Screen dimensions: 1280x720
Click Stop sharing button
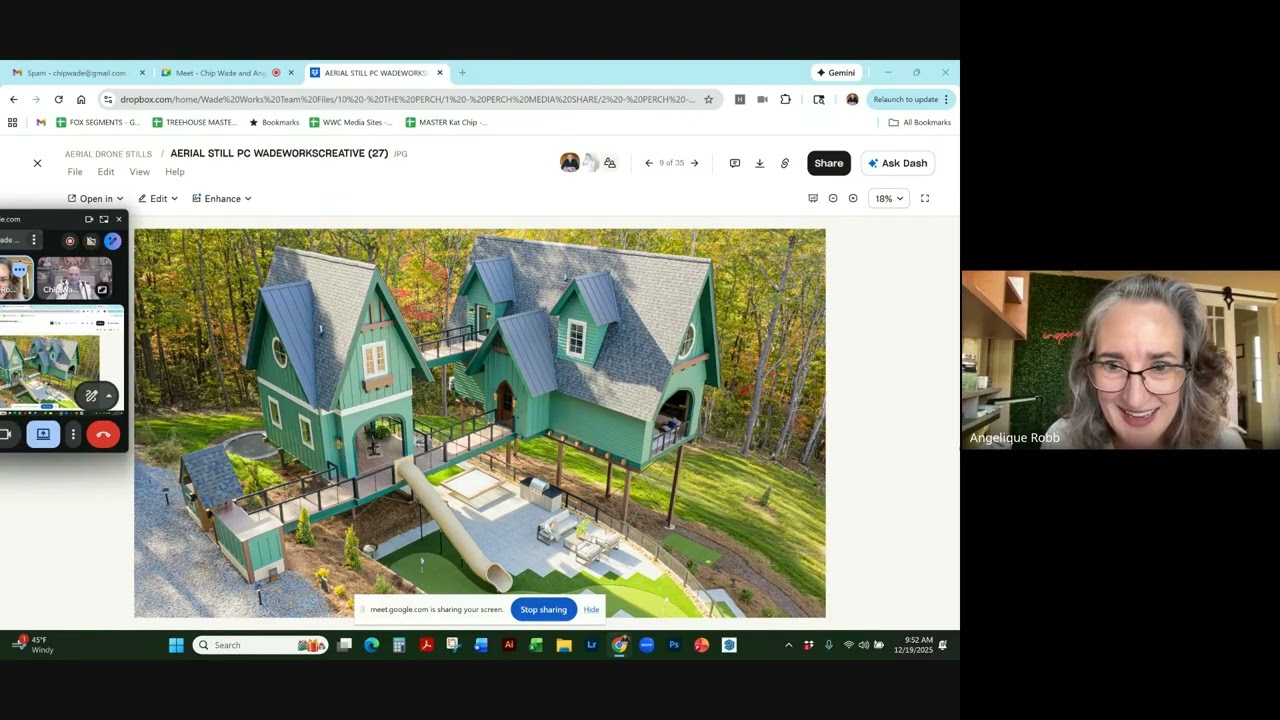coord(543,609)
